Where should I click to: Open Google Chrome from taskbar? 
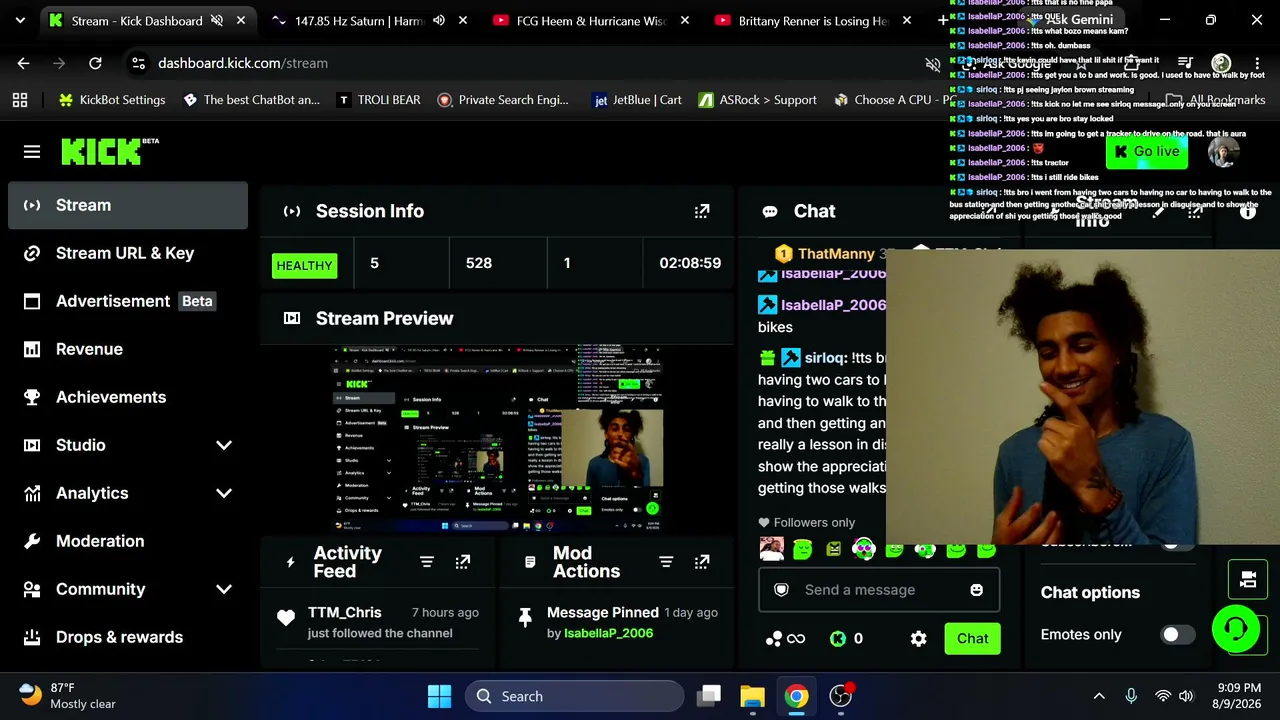[797, 696]
